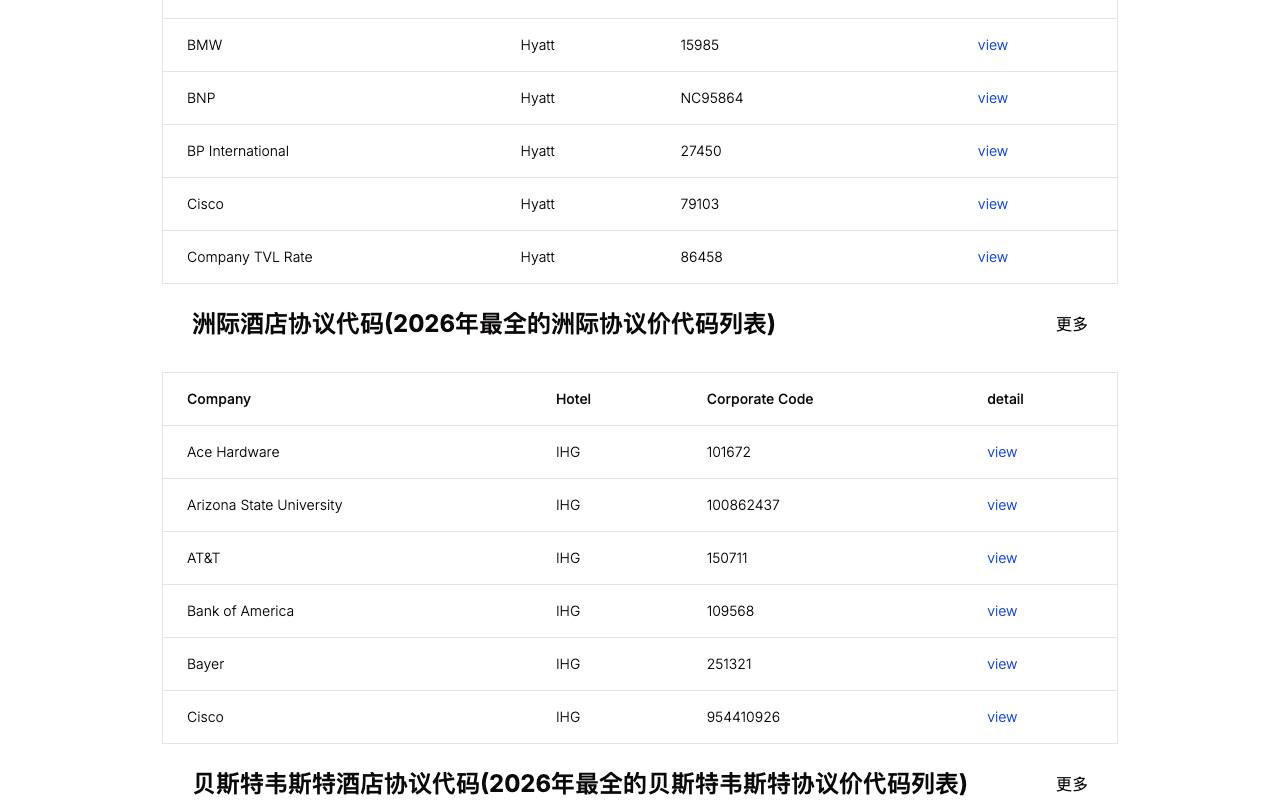Click Hyatt in the BMW row
1280x800 pixels.
[x=538, y=45]
